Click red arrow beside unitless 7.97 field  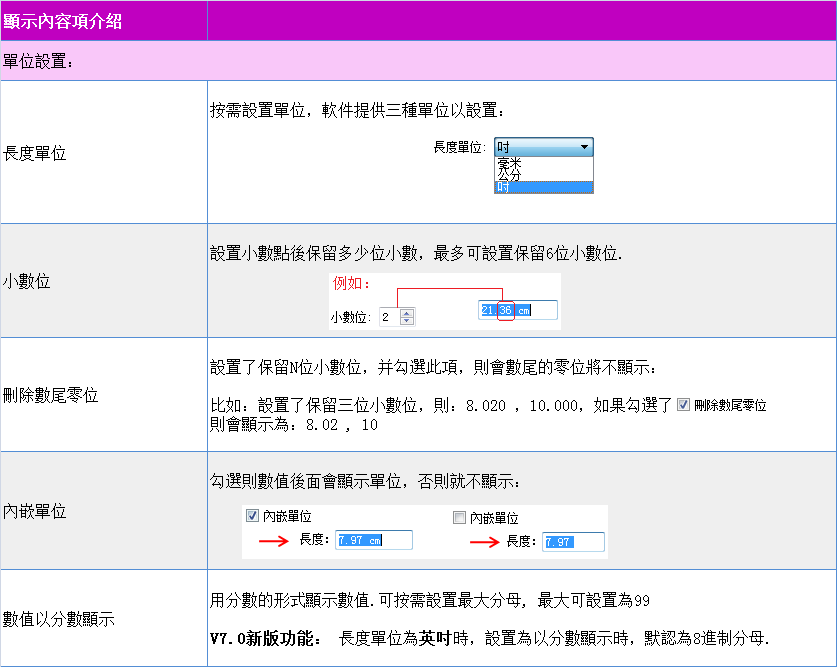point(484,542)
